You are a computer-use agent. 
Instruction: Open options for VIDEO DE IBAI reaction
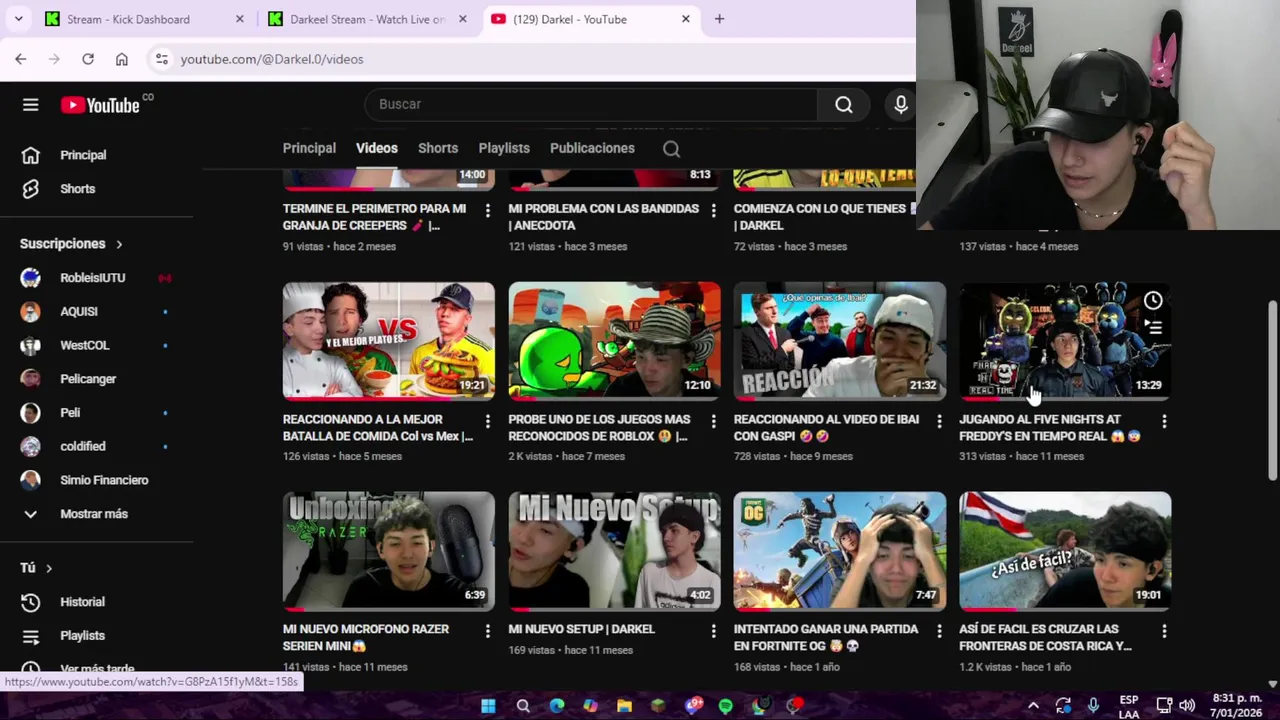[938, 422]
